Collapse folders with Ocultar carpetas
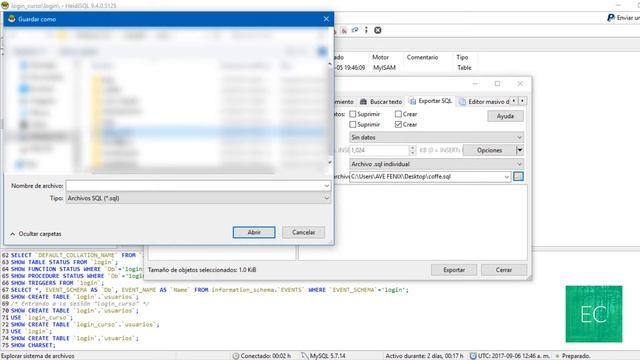The image size is (640, 360). (36, 234)
